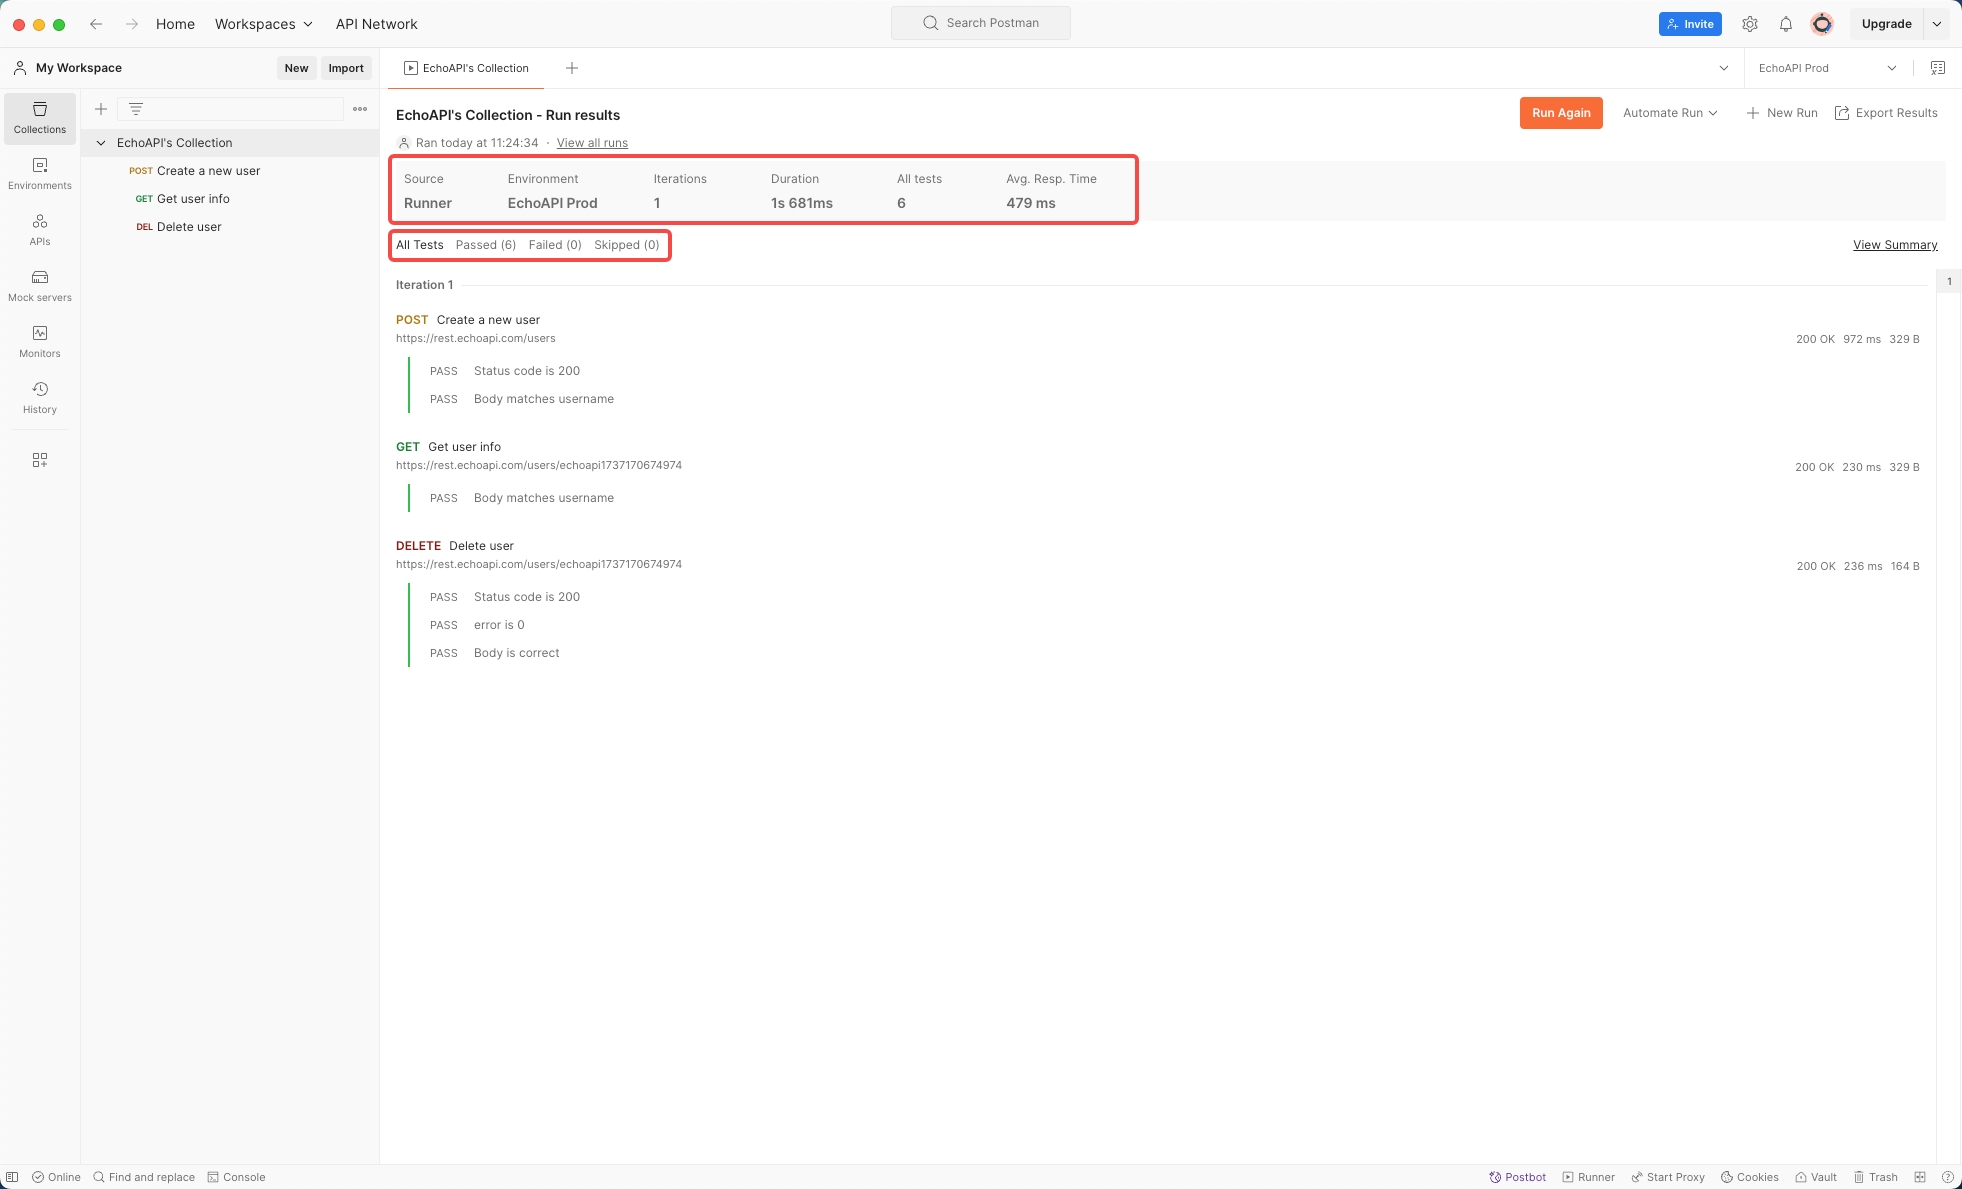
Task: Click New Run button
Action: (x=1782, y=113)
